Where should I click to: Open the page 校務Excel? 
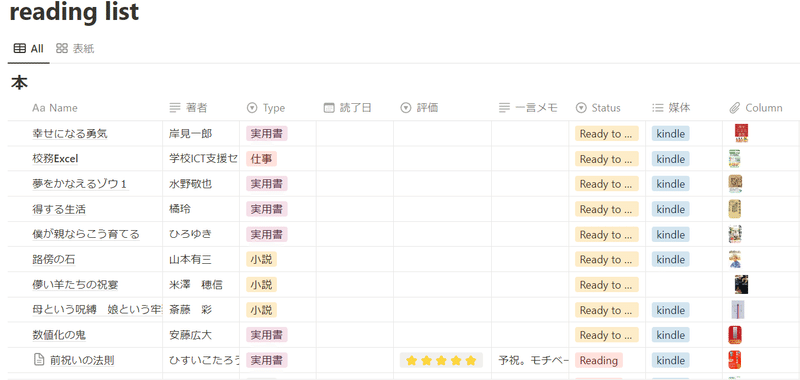click(55, 159)
